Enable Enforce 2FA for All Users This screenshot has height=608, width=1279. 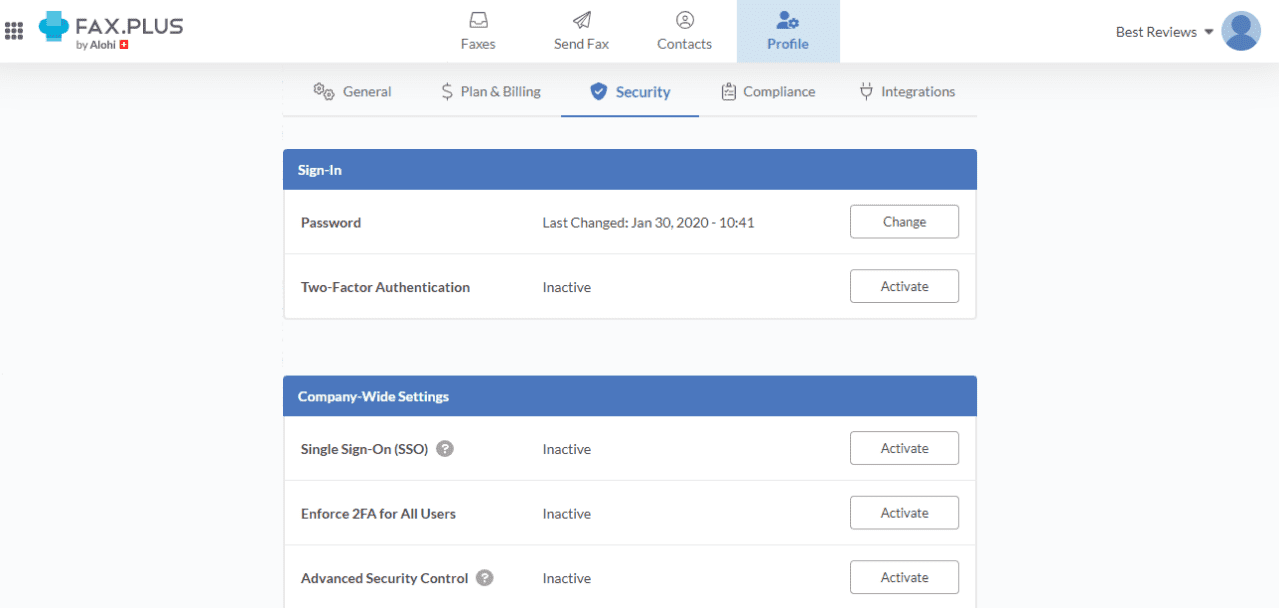tap(903, 512)
